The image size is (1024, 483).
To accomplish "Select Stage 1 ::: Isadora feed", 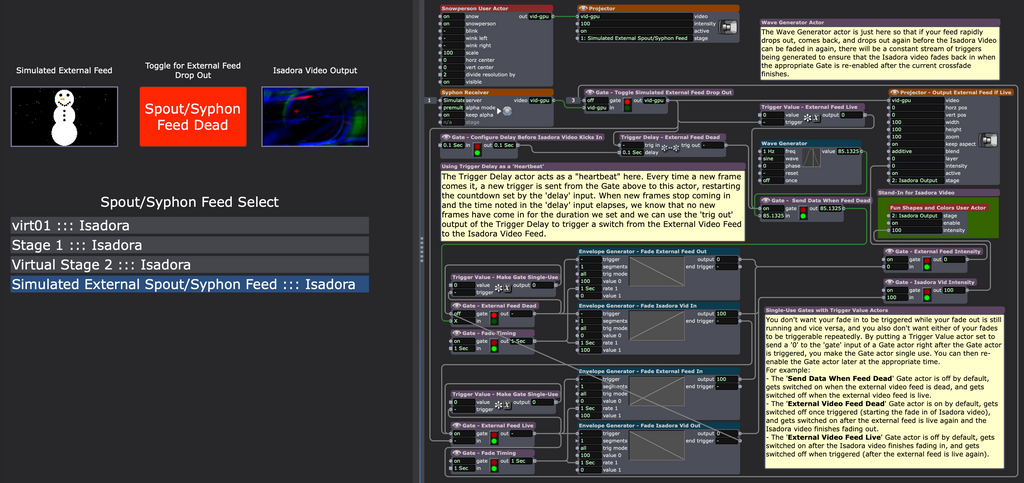I will coord(190,245).
